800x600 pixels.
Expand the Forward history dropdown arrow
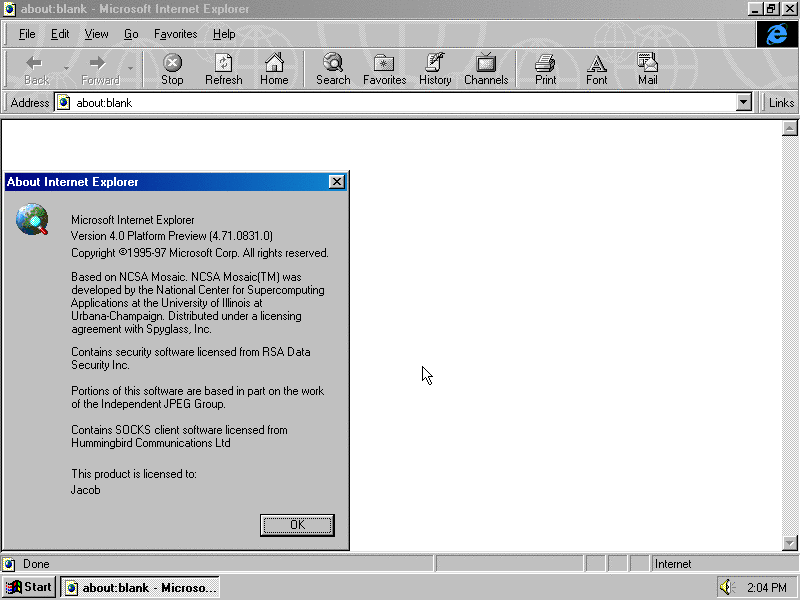(x=131, y=68)
